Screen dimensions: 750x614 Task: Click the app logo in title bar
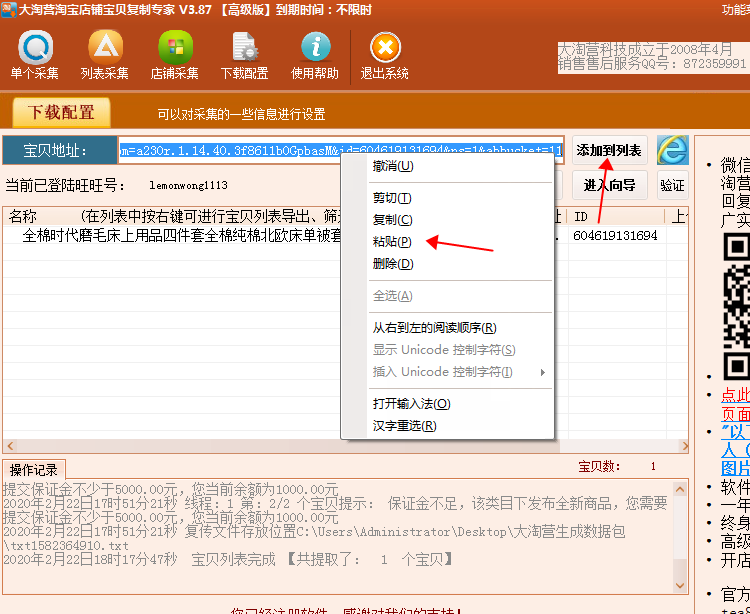[8, 10]
